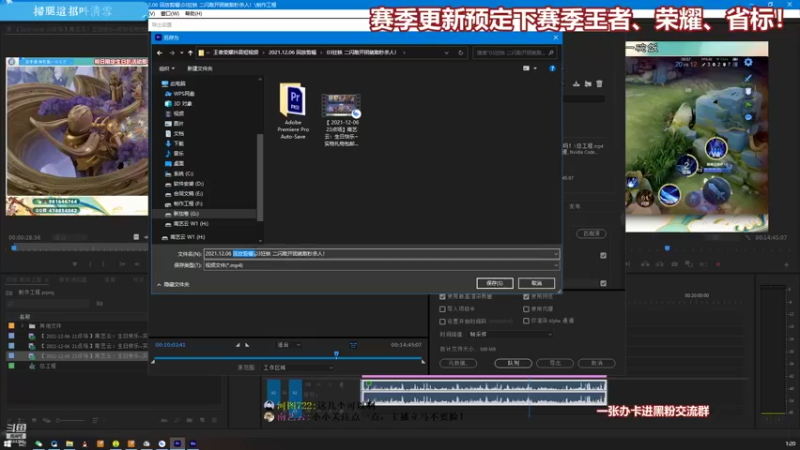Open the 适合 zoom level dropdown

click(x=288, y=345)
